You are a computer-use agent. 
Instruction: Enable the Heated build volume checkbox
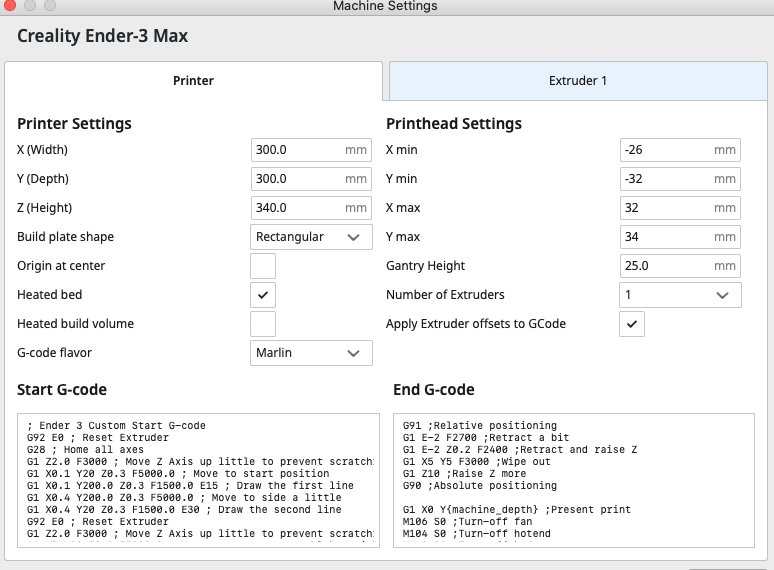263,324
